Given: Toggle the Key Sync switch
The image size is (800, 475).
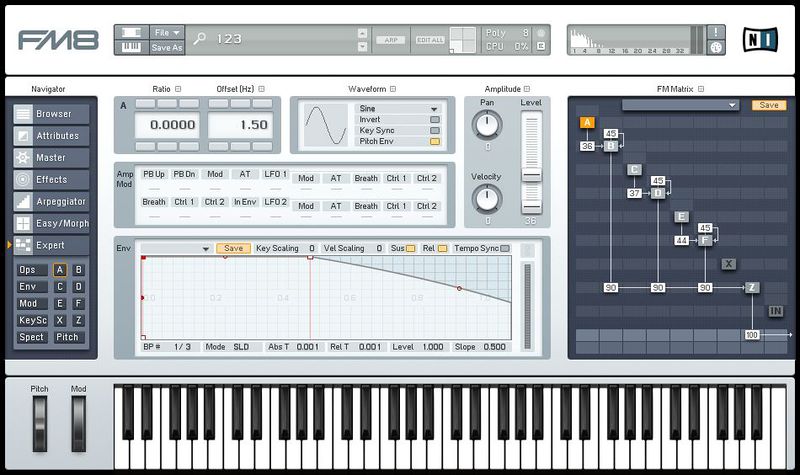Looking at the screenshot, I should 434,131.
